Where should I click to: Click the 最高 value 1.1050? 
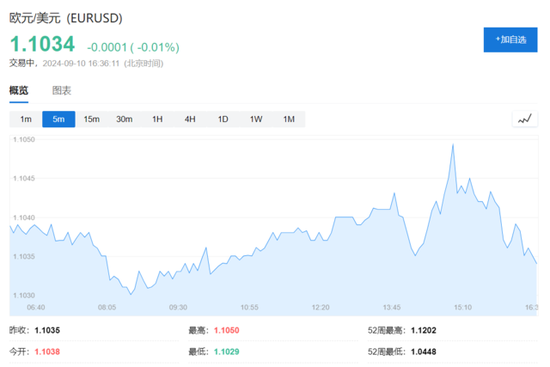[x=227, y=330]
